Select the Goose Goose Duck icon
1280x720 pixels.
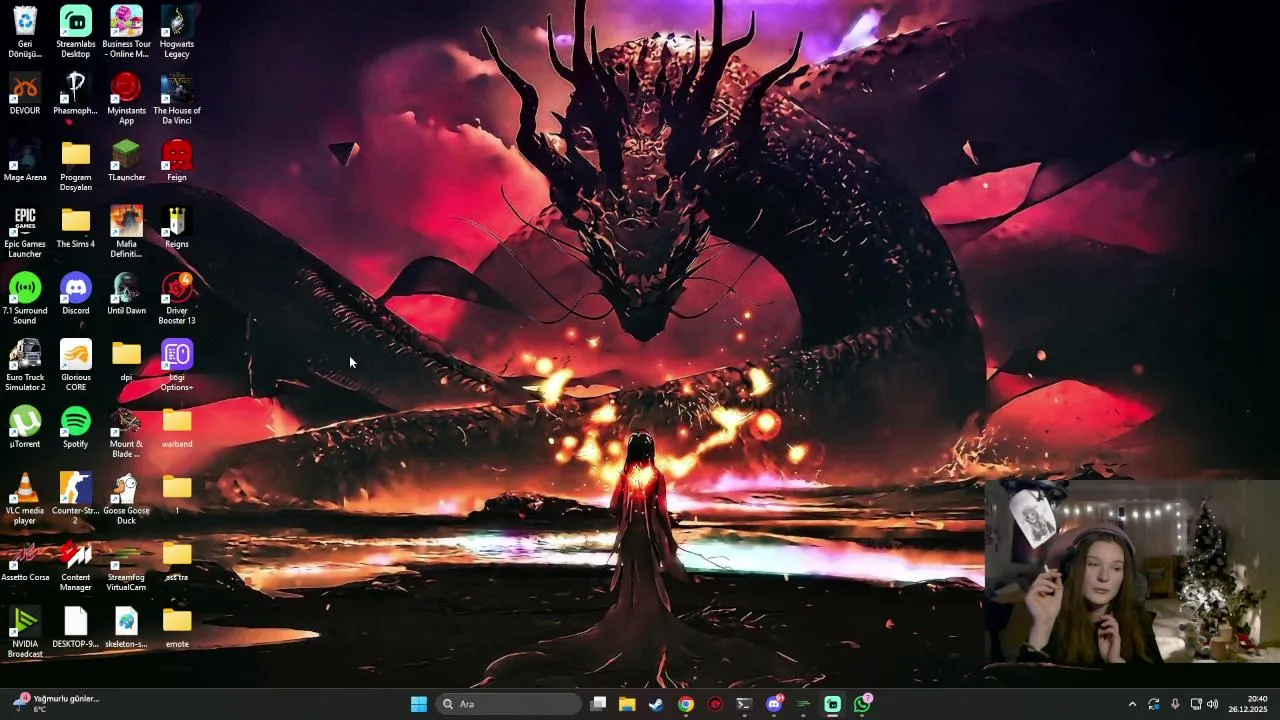pos(126,499)
